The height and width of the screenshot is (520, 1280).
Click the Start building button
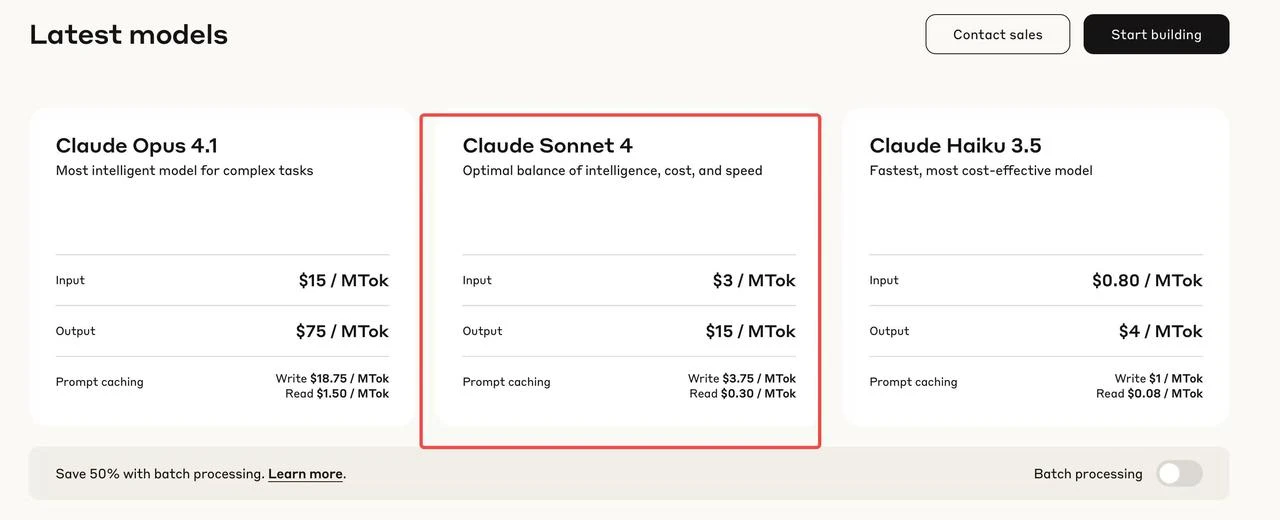click(x=1156, y=34)
